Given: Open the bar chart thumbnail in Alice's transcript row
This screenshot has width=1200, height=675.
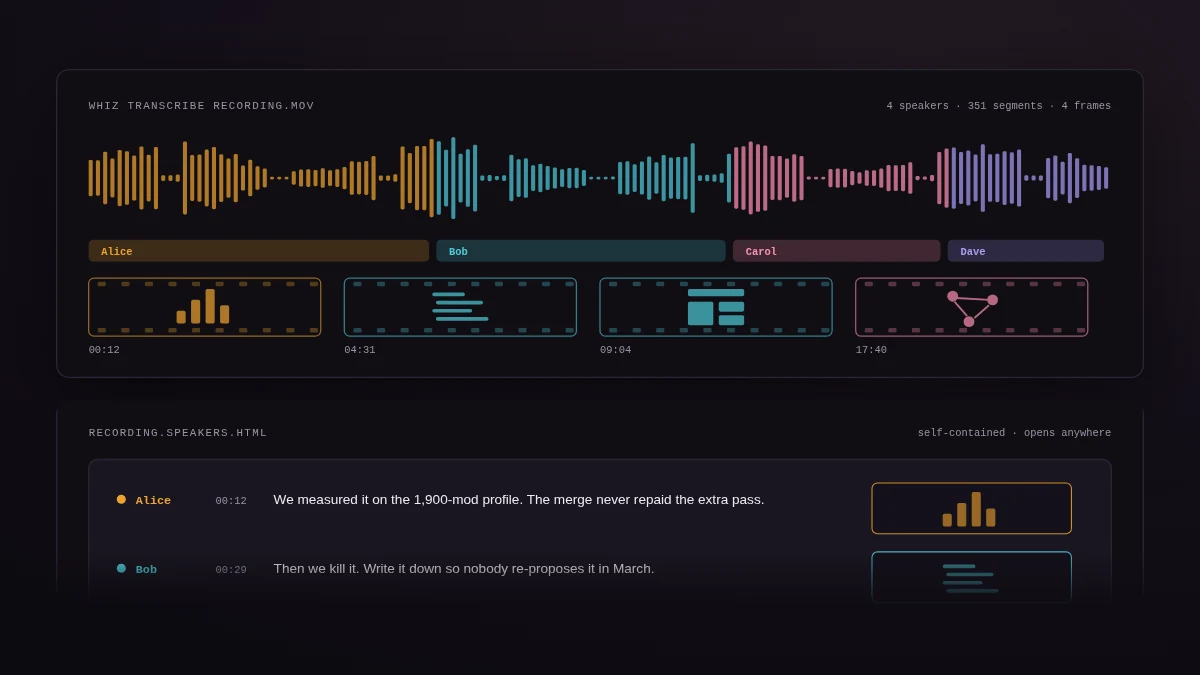Looking at the screenshot, I should pyautogui.click(x=971, y=508).
